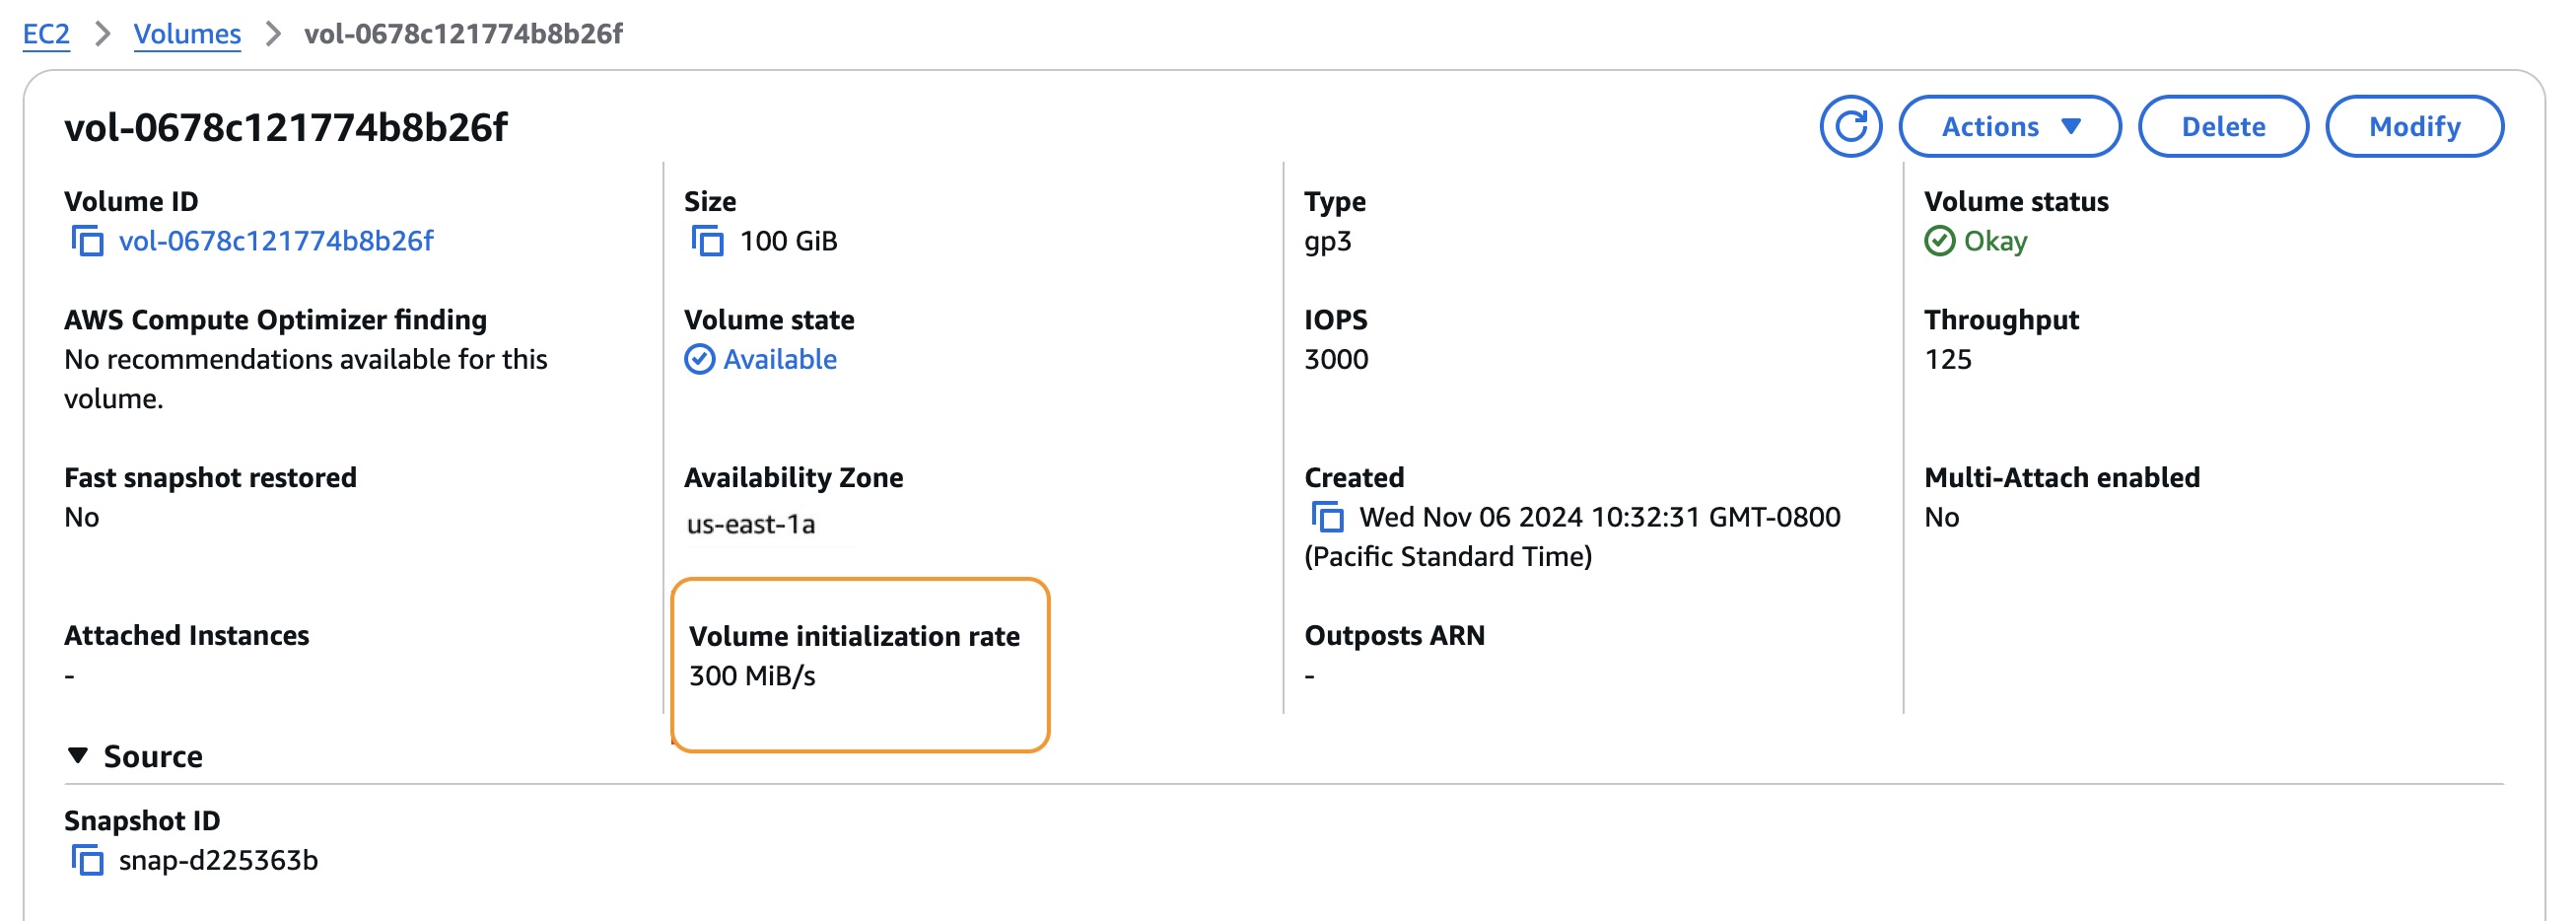Screen dimensions: 2576x921
Task: Click the Okay volume status check icon
Action: (x=1939, y=241)
